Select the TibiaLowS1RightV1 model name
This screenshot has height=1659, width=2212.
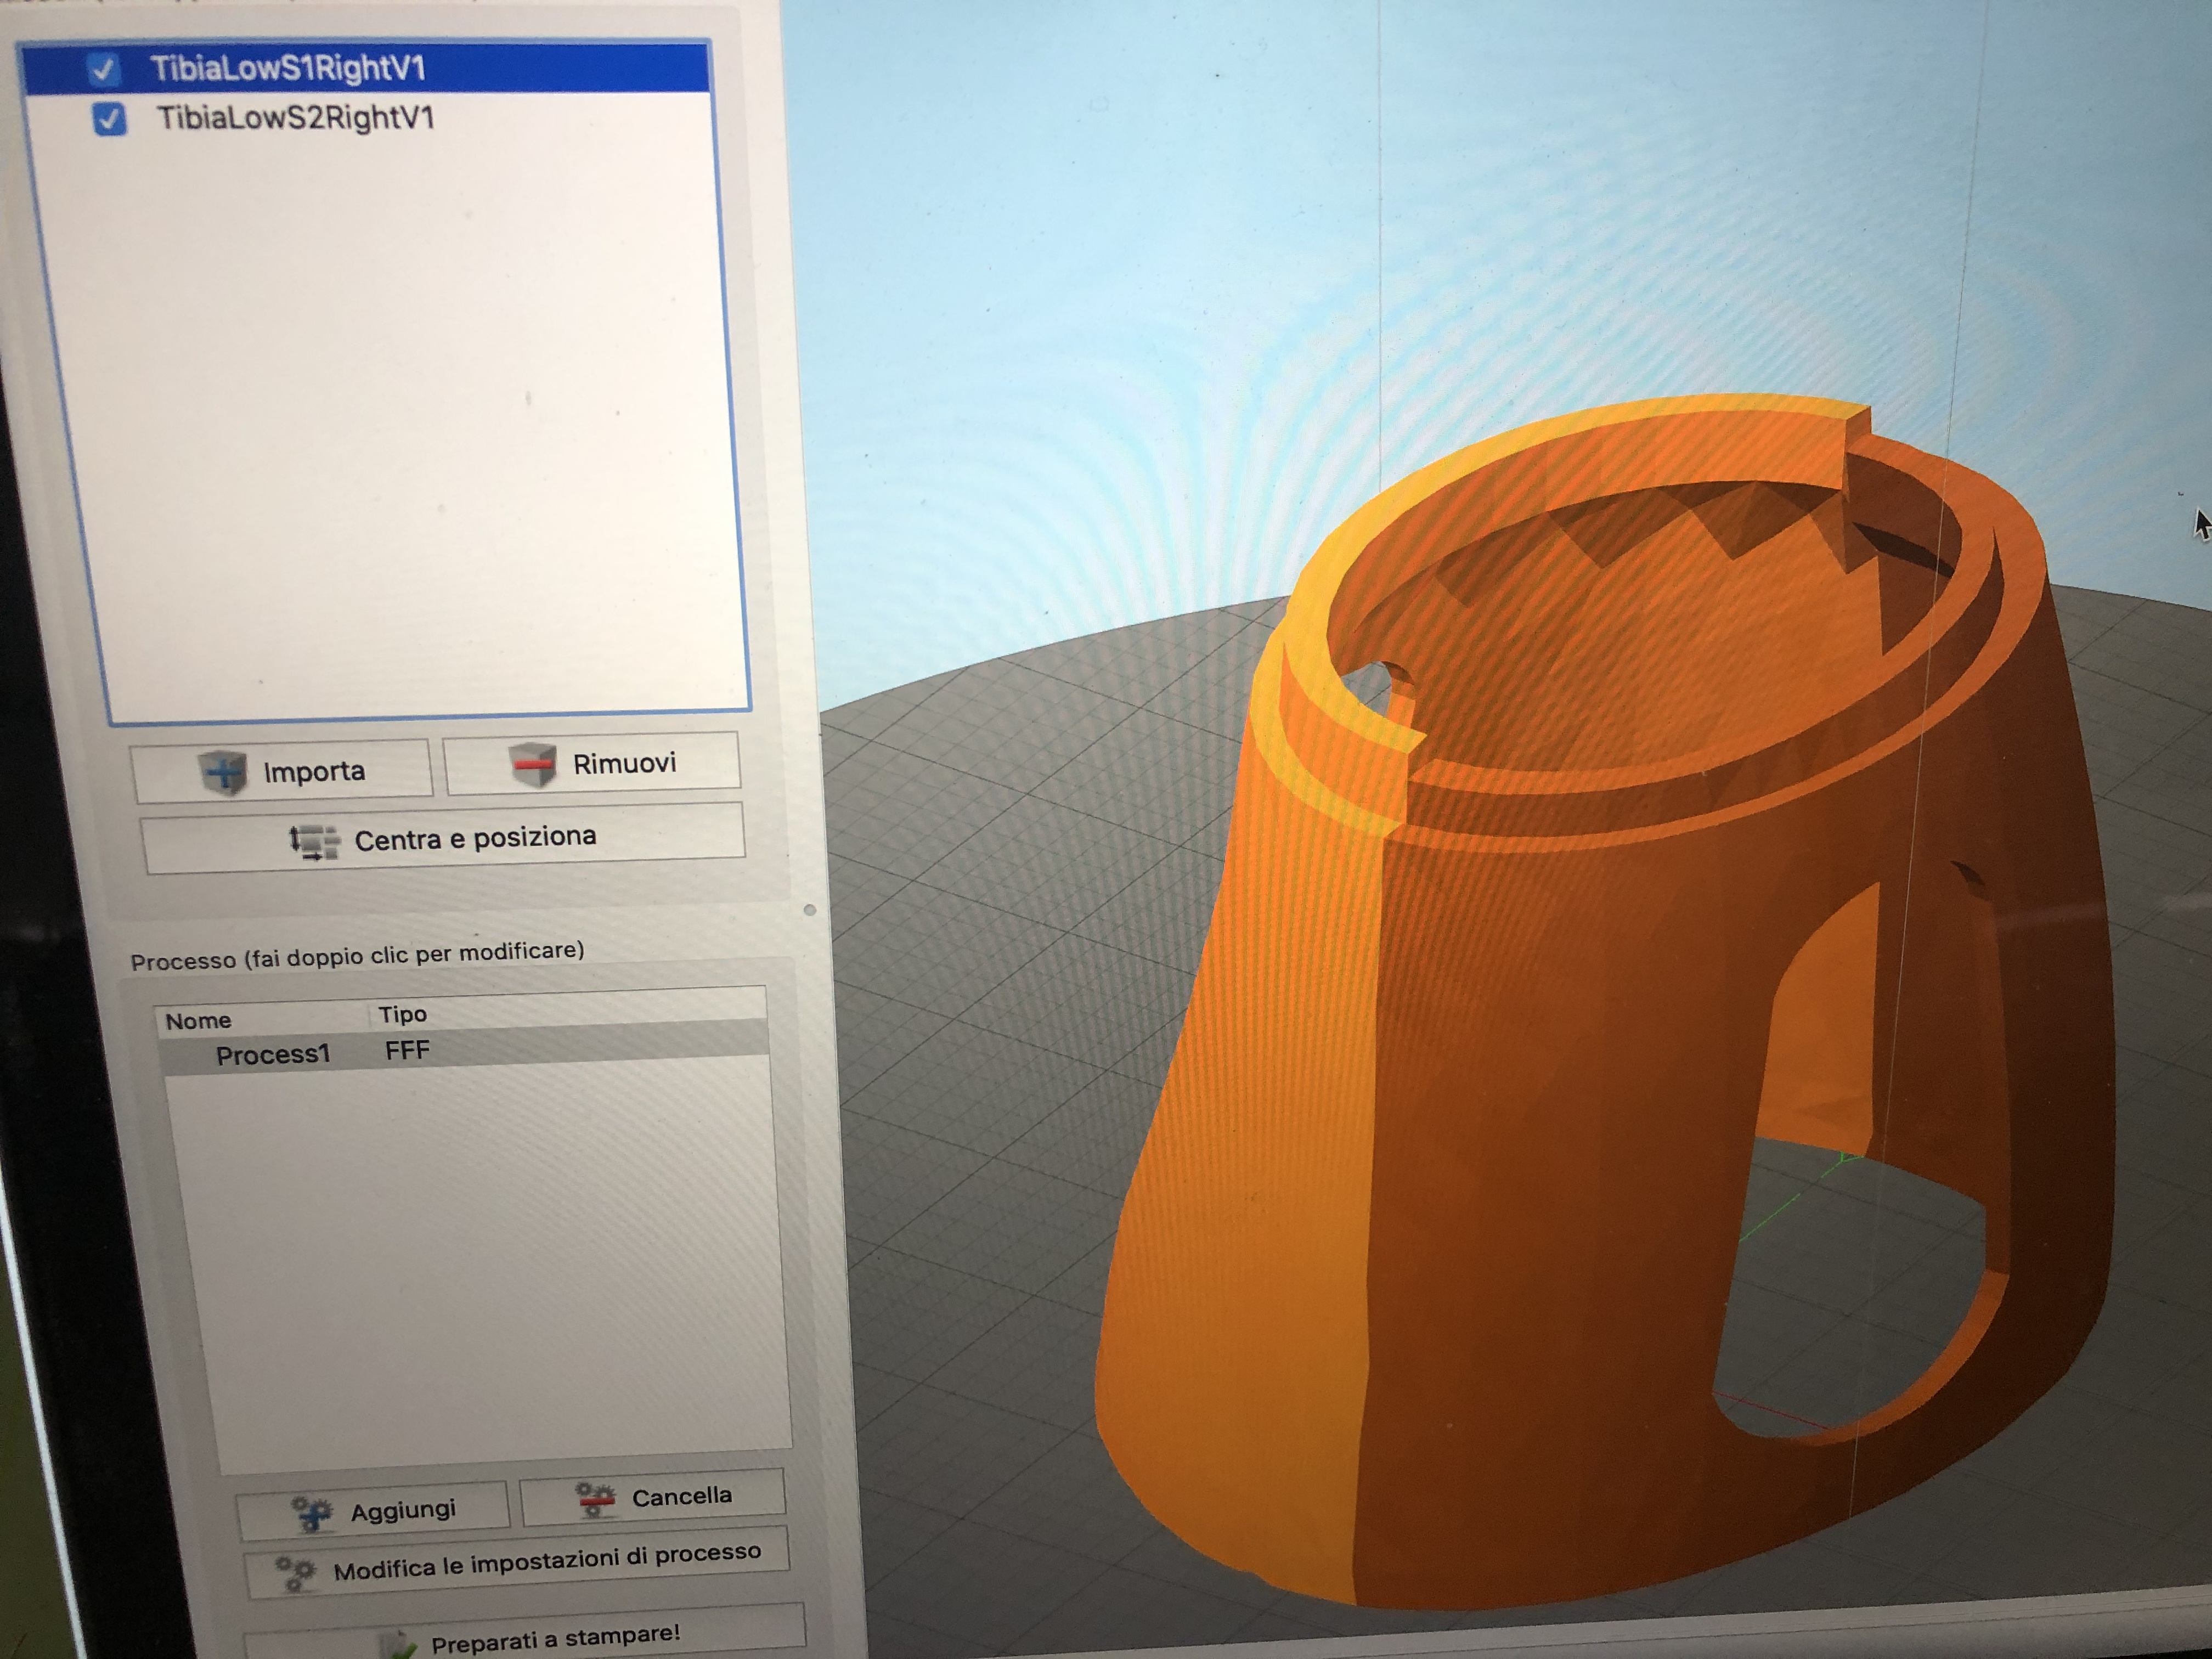click(288, 69)
